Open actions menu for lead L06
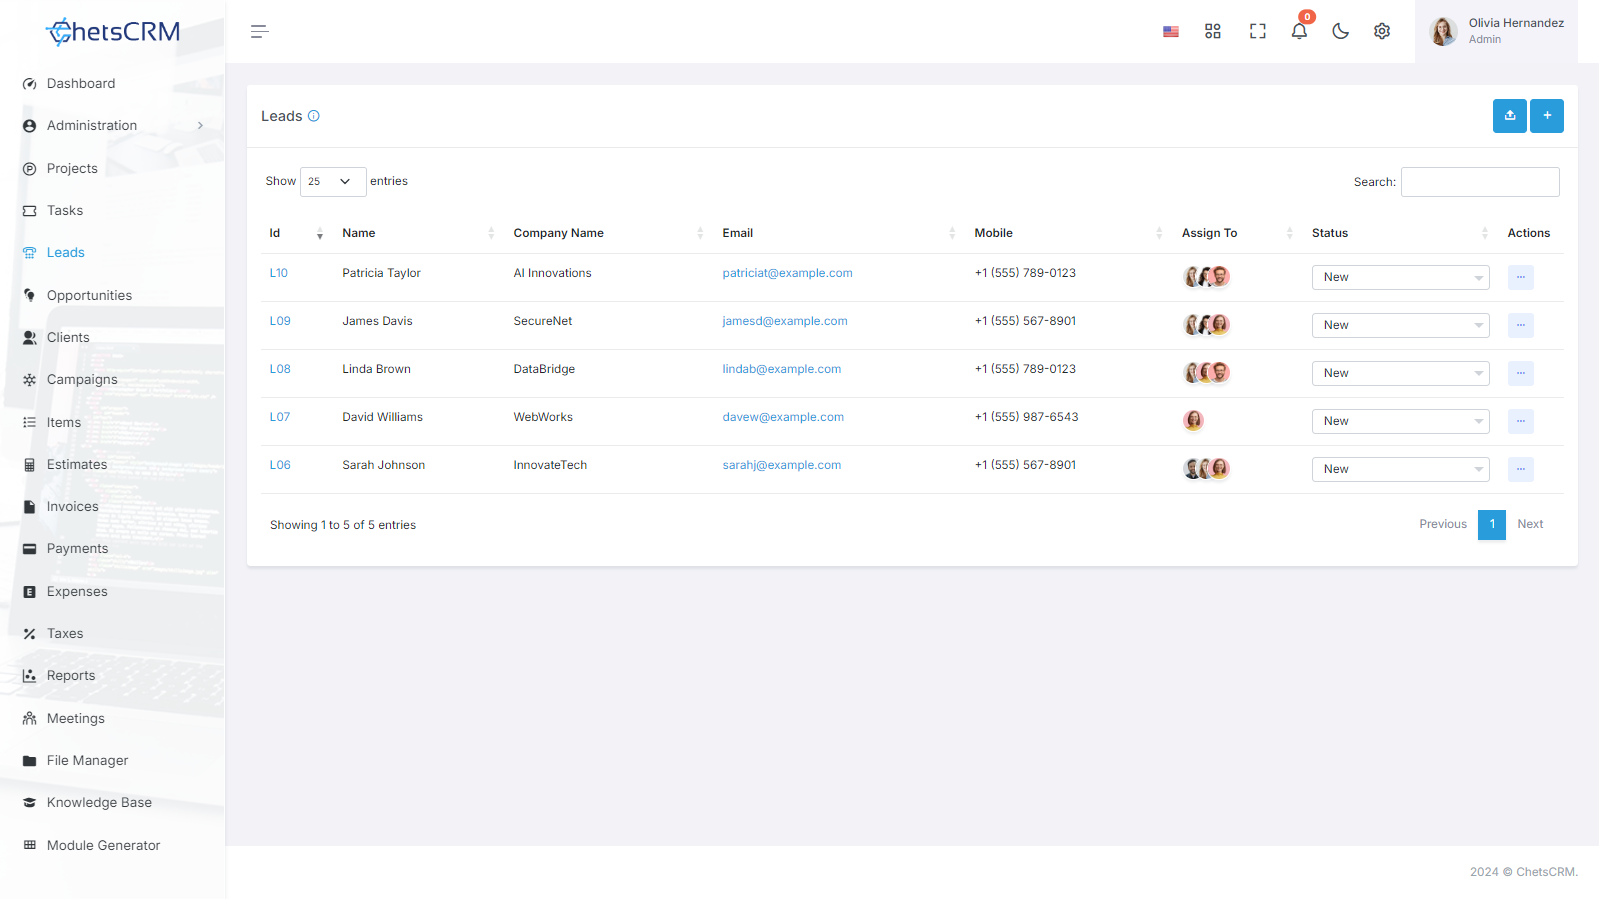The height and width of the screenshot is (899, 1599). coord(1521,469)
